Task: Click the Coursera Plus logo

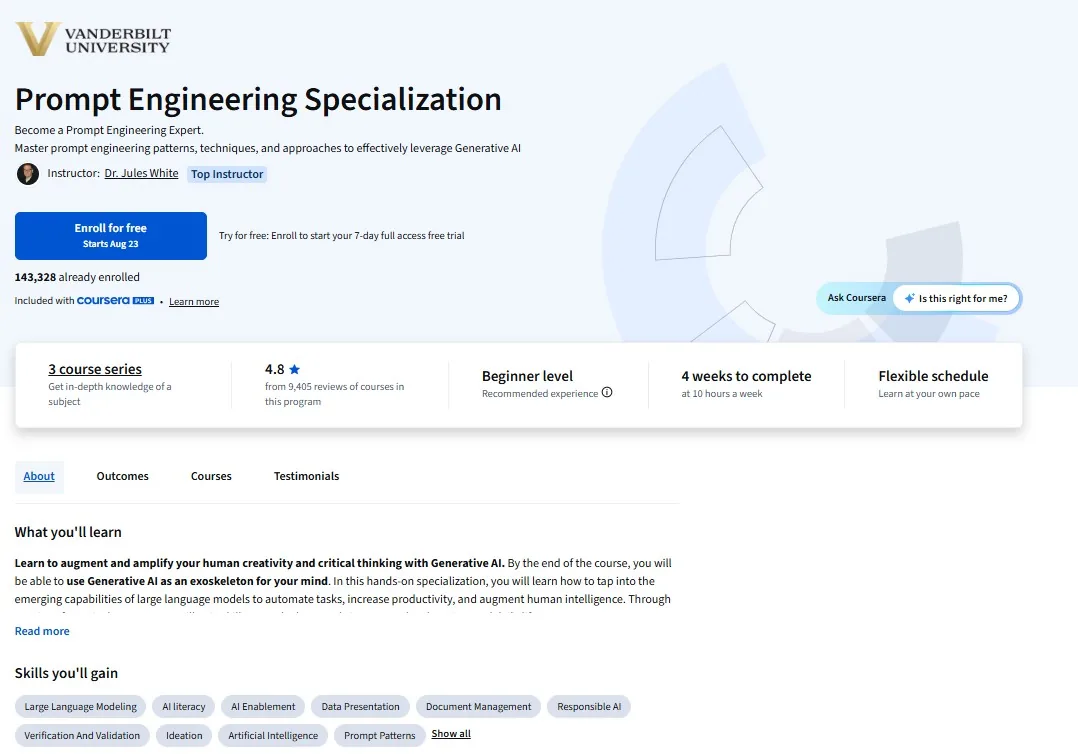Action: [116, 300]
